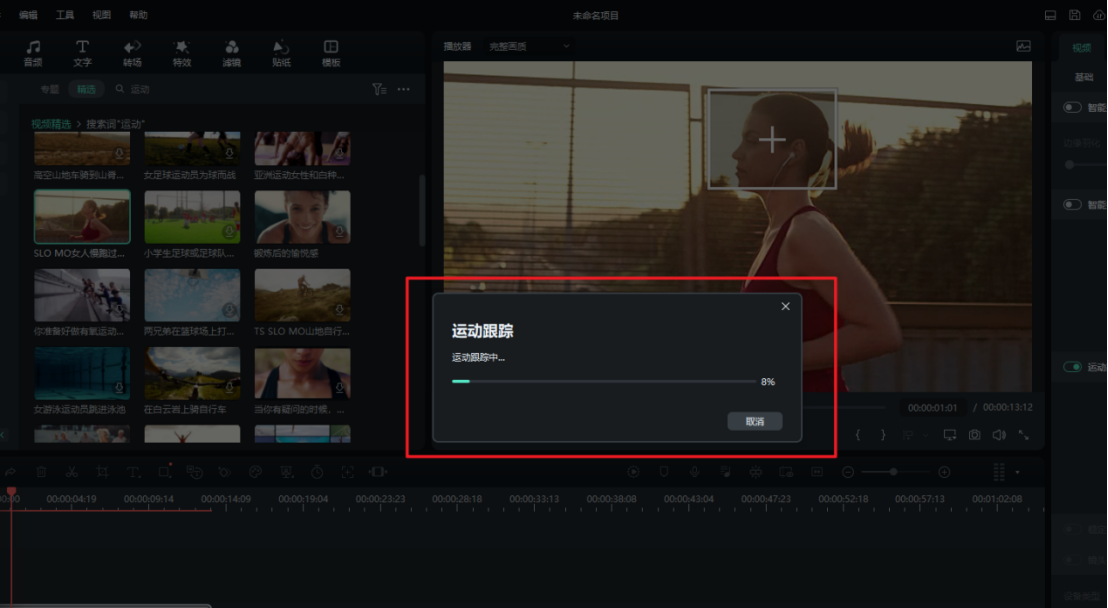
Task: Open the 特效 effects tab
Action: (x=182, y=53)
